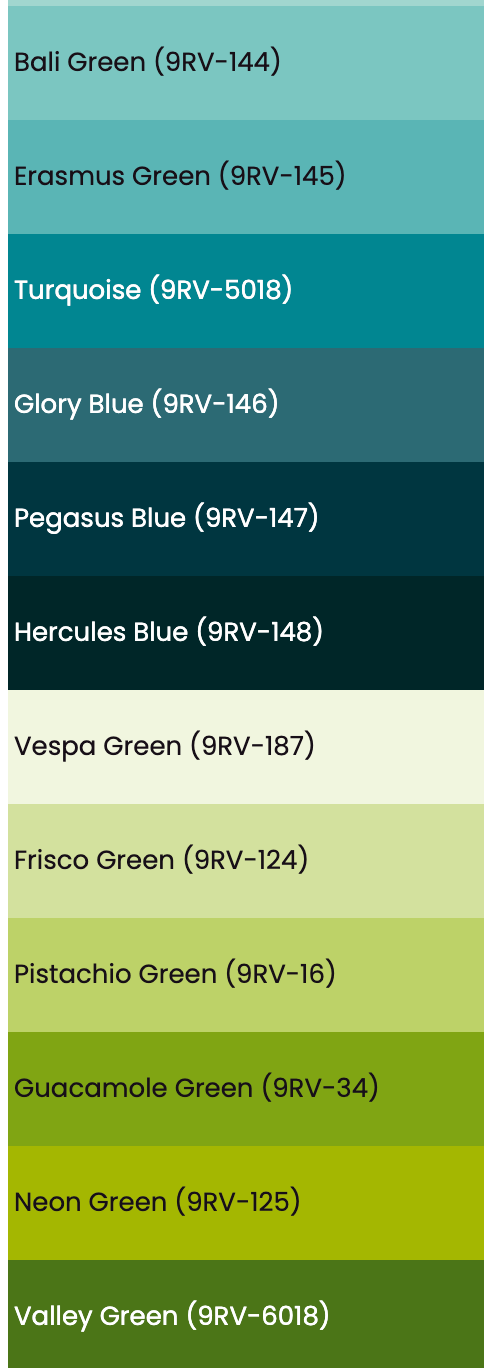This screenshot has height=1368, width=484.
Task: Pick the Turquoise (9RV-5018) swatch
Action: click(246, 291)
